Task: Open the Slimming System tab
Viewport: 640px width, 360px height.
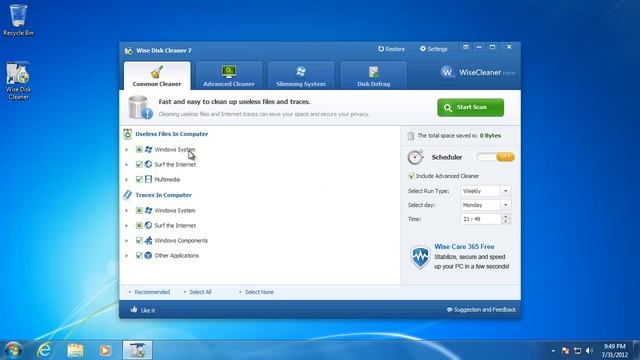Action: [301, 76]
